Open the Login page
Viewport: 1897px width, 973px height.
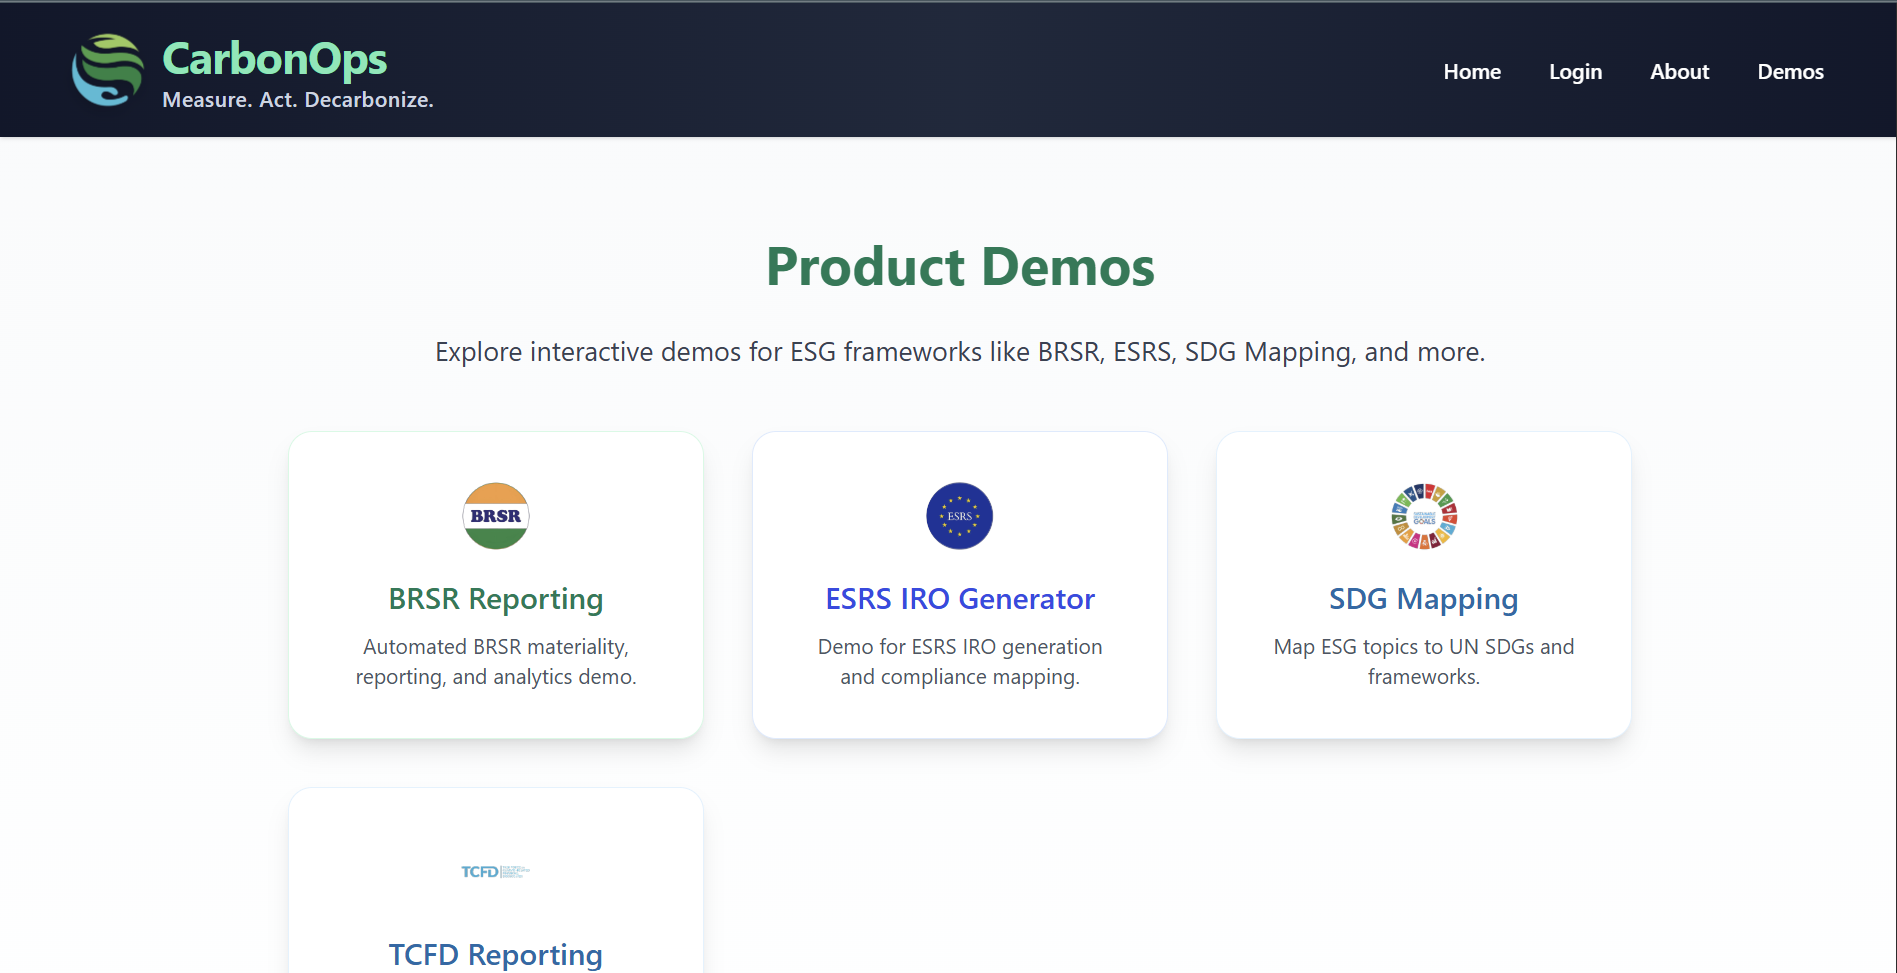point(1575,71)
